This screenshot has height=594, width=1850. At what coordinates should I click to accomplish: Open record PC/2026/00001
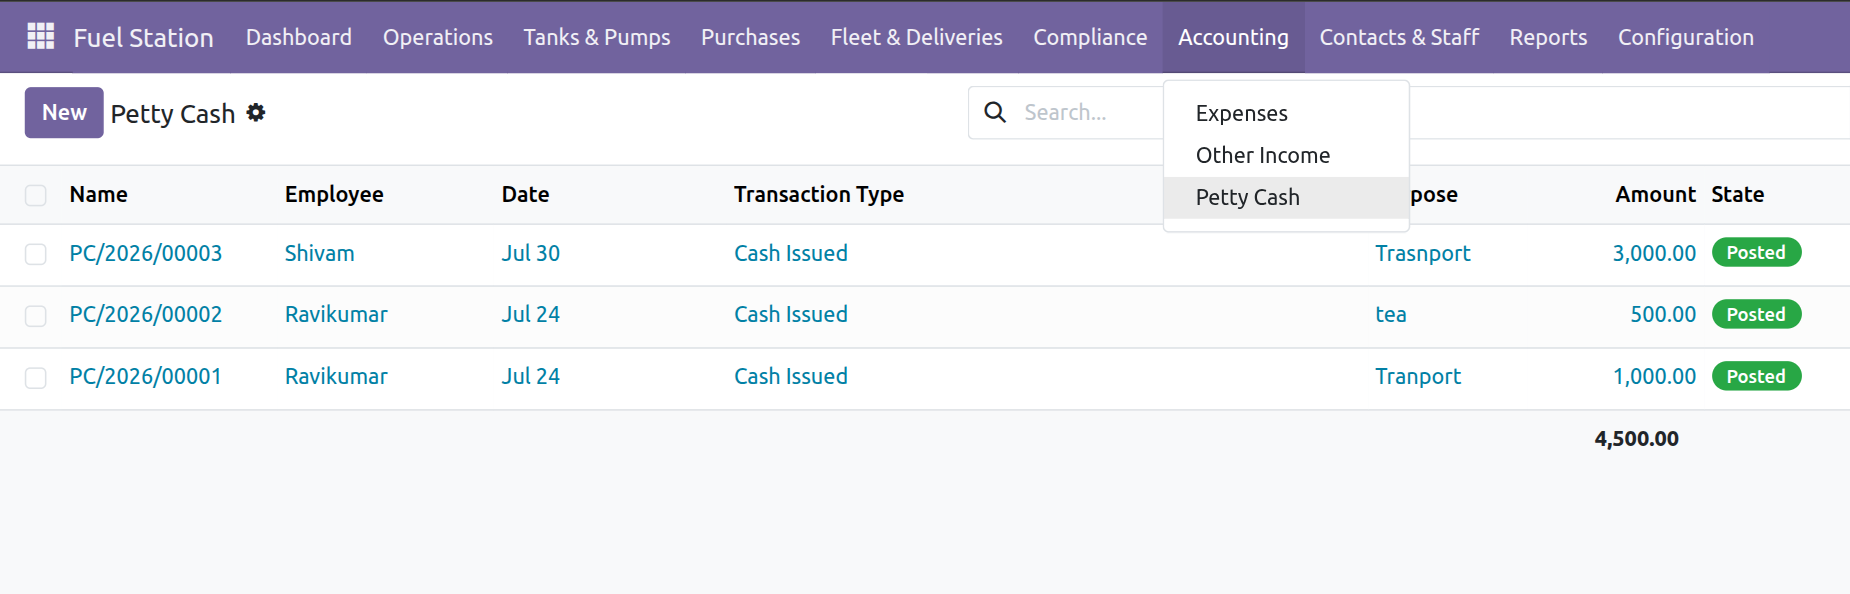pos(146,376)
